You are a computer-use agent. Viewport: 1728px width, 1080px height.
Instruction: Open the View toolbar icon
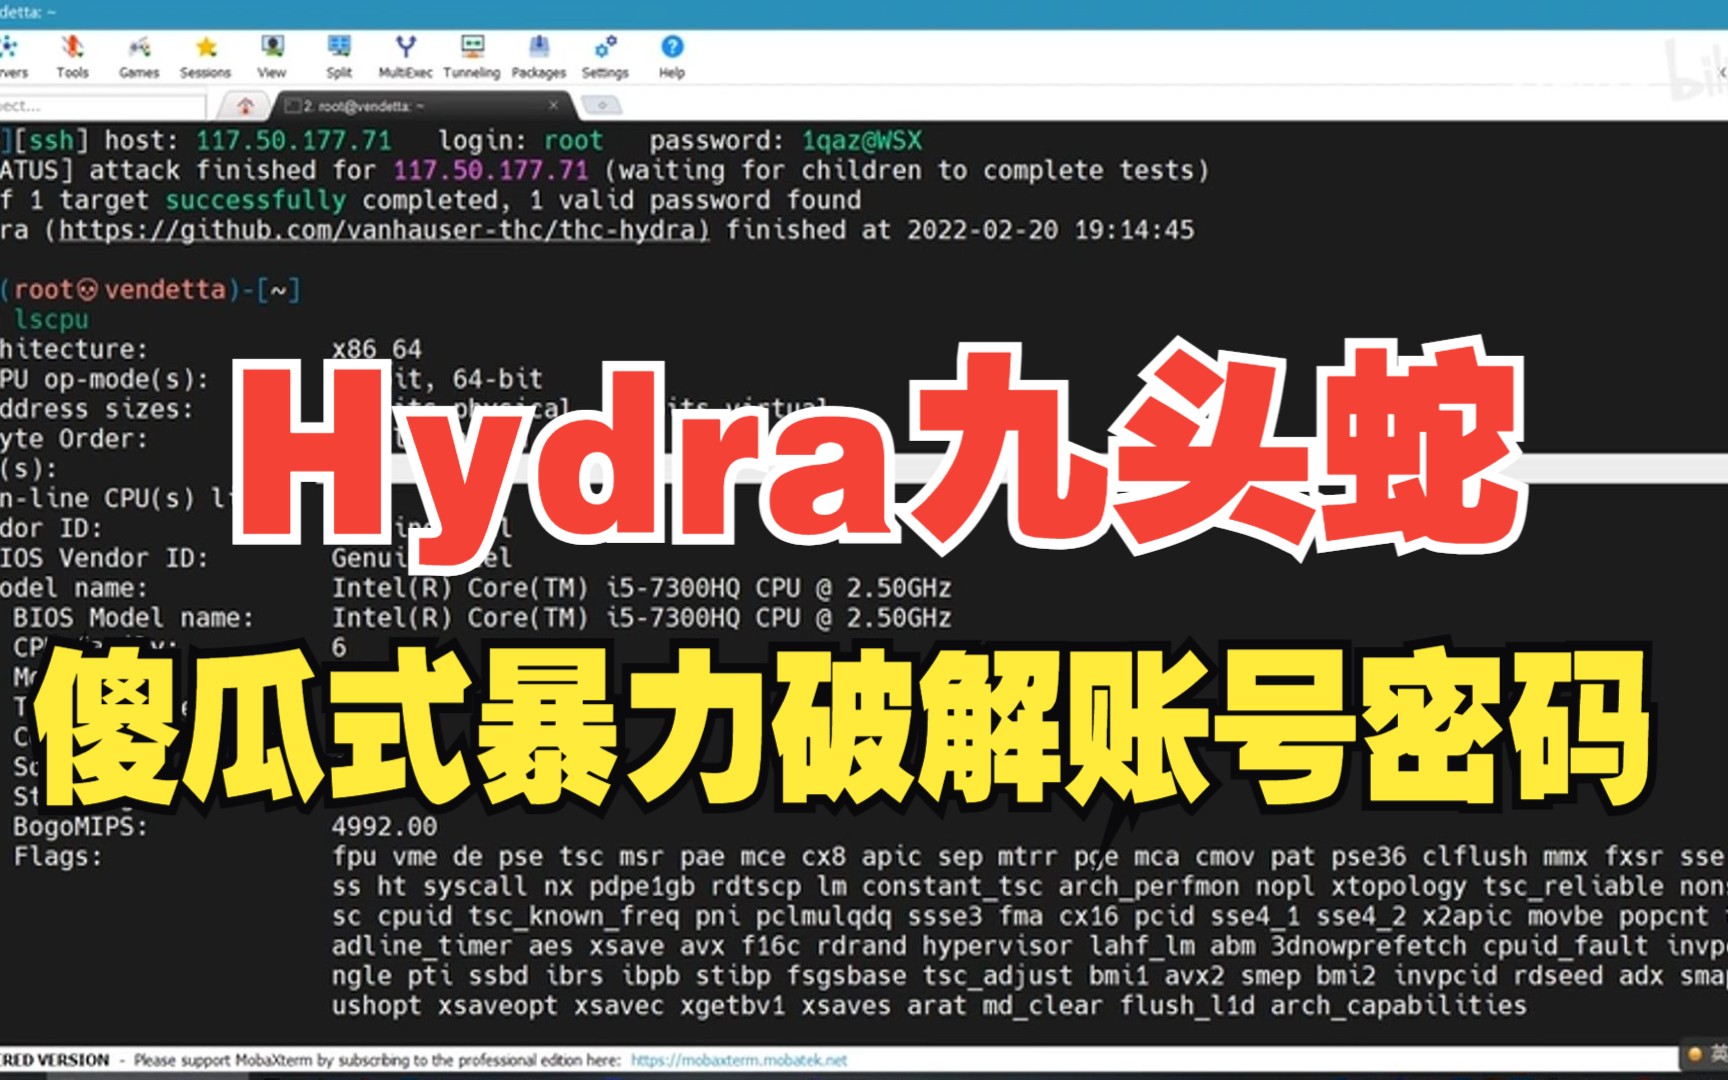point(271,56)
